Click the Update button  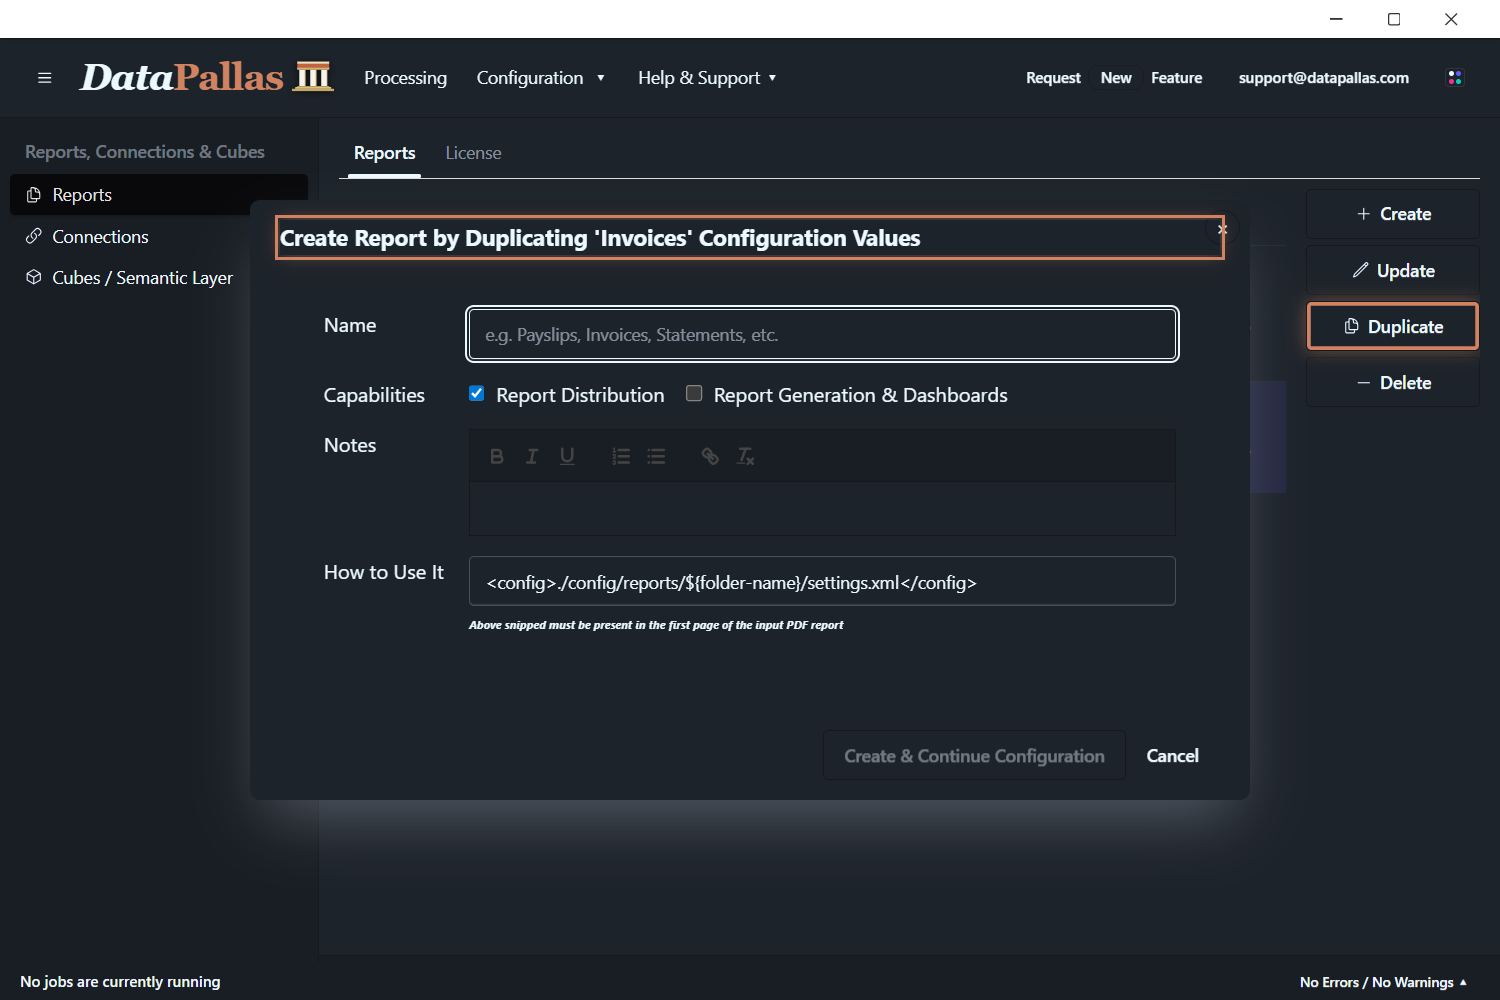pyautogui.click(x=1392, y=271)
